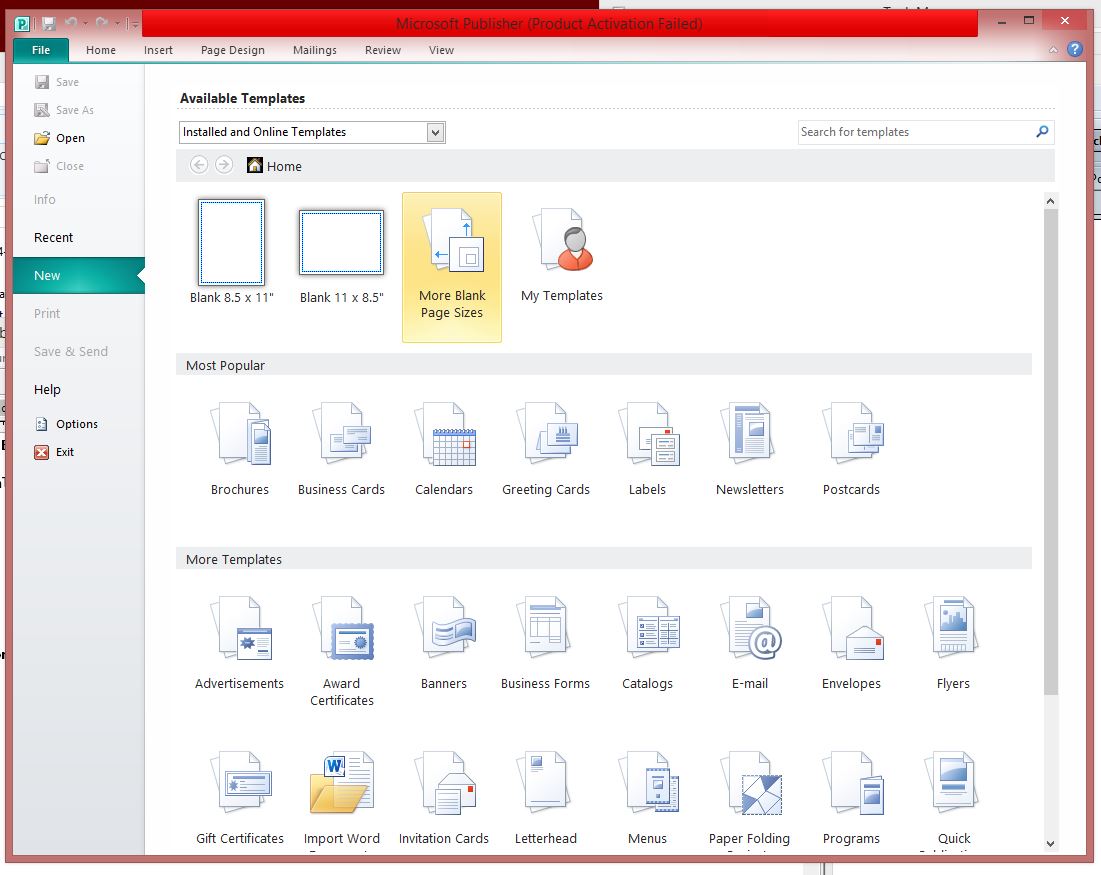Click the template list scrollbar up arrow
Image resolution: width=1101 pixels, height=875 pixels.
1050,201
